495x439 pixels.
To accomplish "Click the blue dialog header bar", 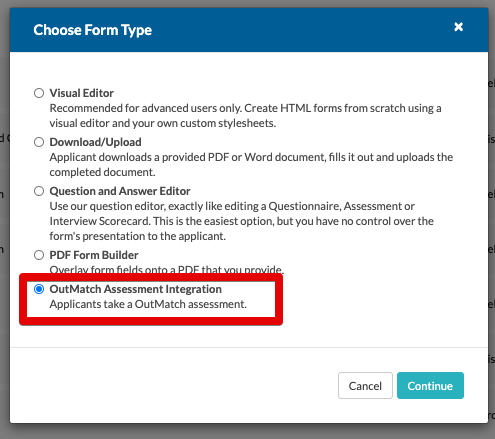I will (x=249, y=30).
